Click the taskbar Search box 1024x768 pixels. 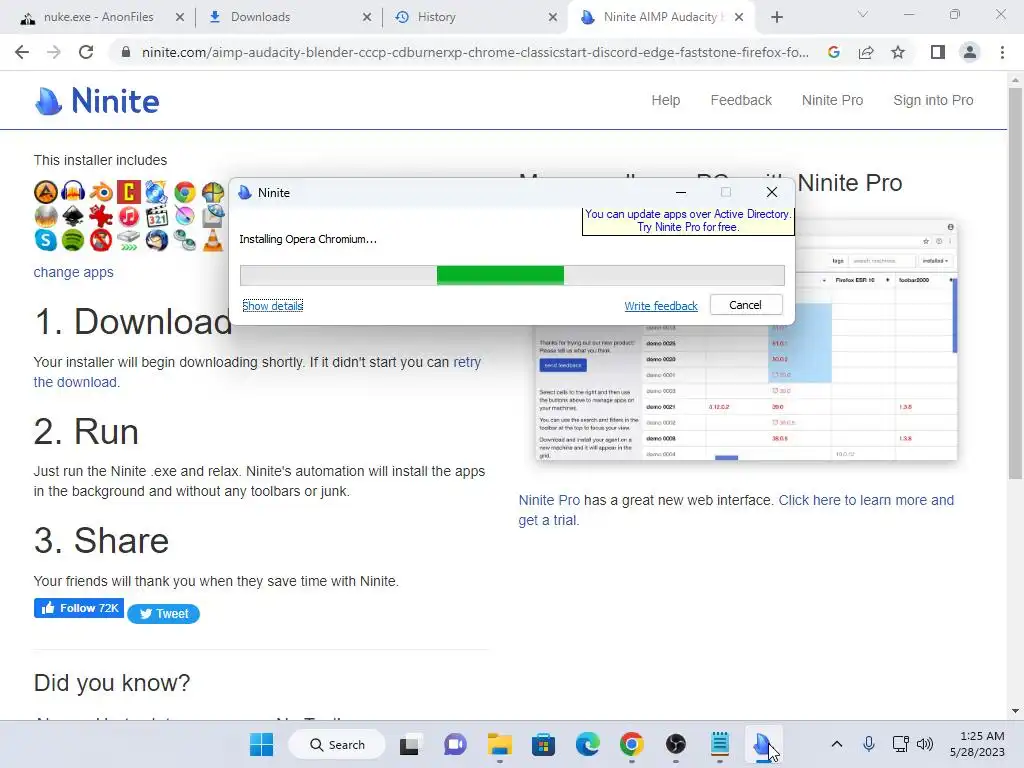click(337, 744)
